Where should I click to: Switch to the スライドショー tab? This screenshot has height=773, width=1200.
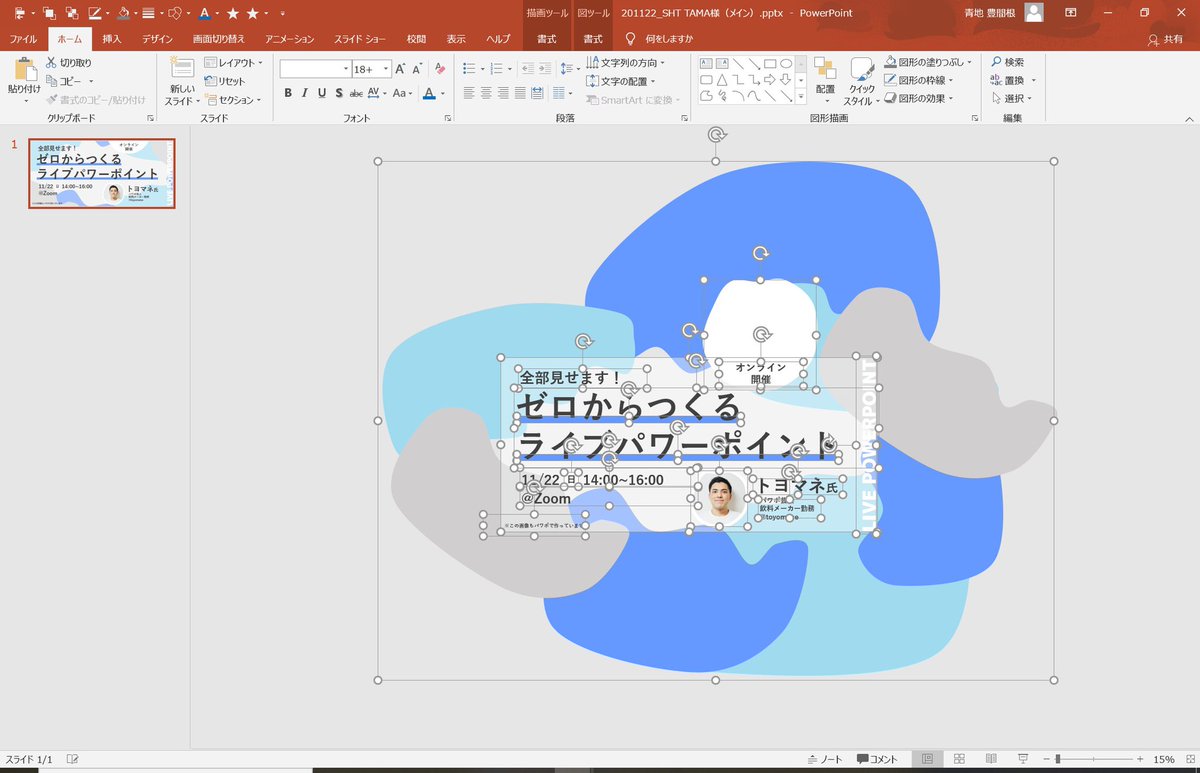coord(361,39)
